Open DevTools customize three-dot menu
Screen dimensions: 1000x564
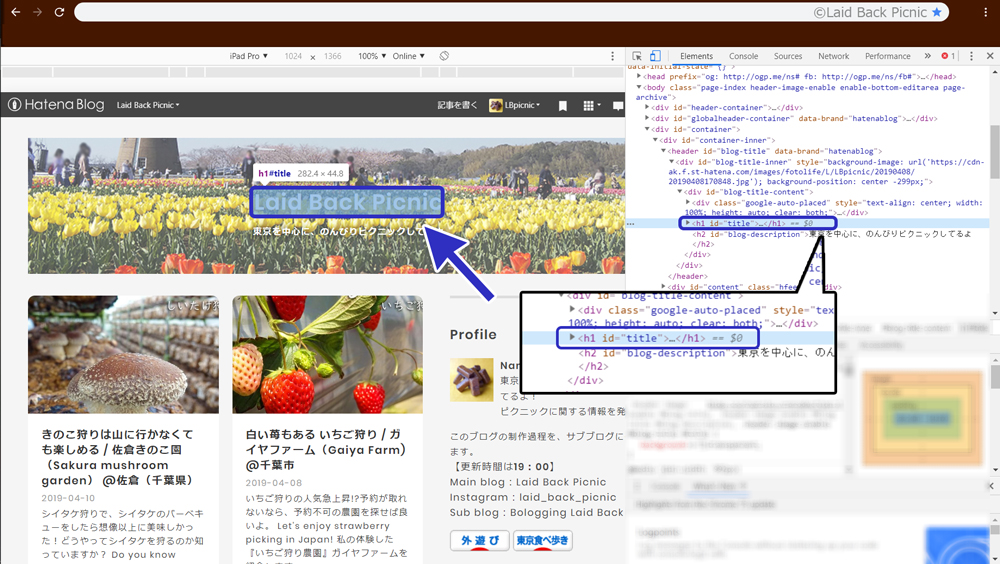971,56
